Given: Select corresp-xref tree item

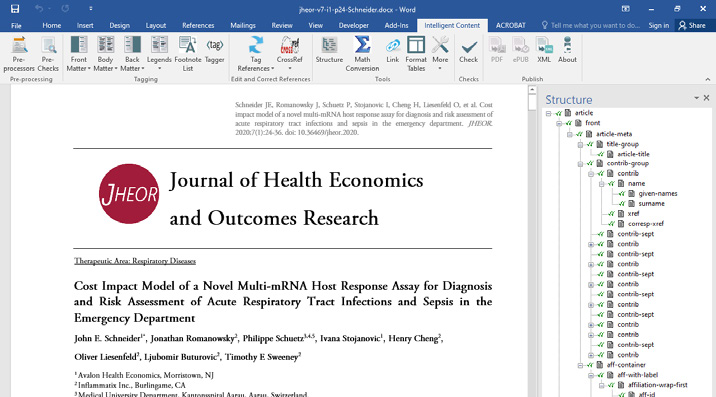Looking at the screenshot, I should point(646,224).
